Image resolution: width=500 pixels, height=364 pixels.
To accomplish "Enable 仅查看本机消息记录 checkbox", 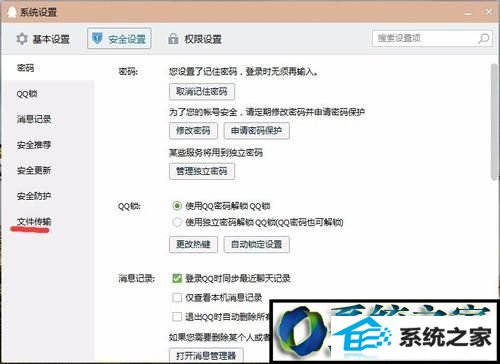I will [x=177, y=297].
